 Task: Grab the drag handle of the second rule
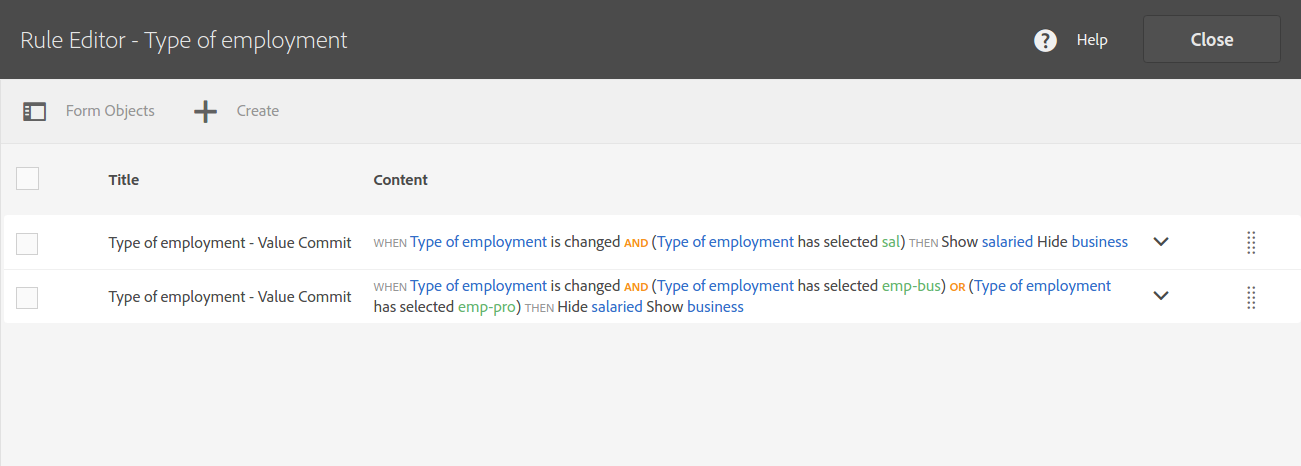[x=1250, y=297]
